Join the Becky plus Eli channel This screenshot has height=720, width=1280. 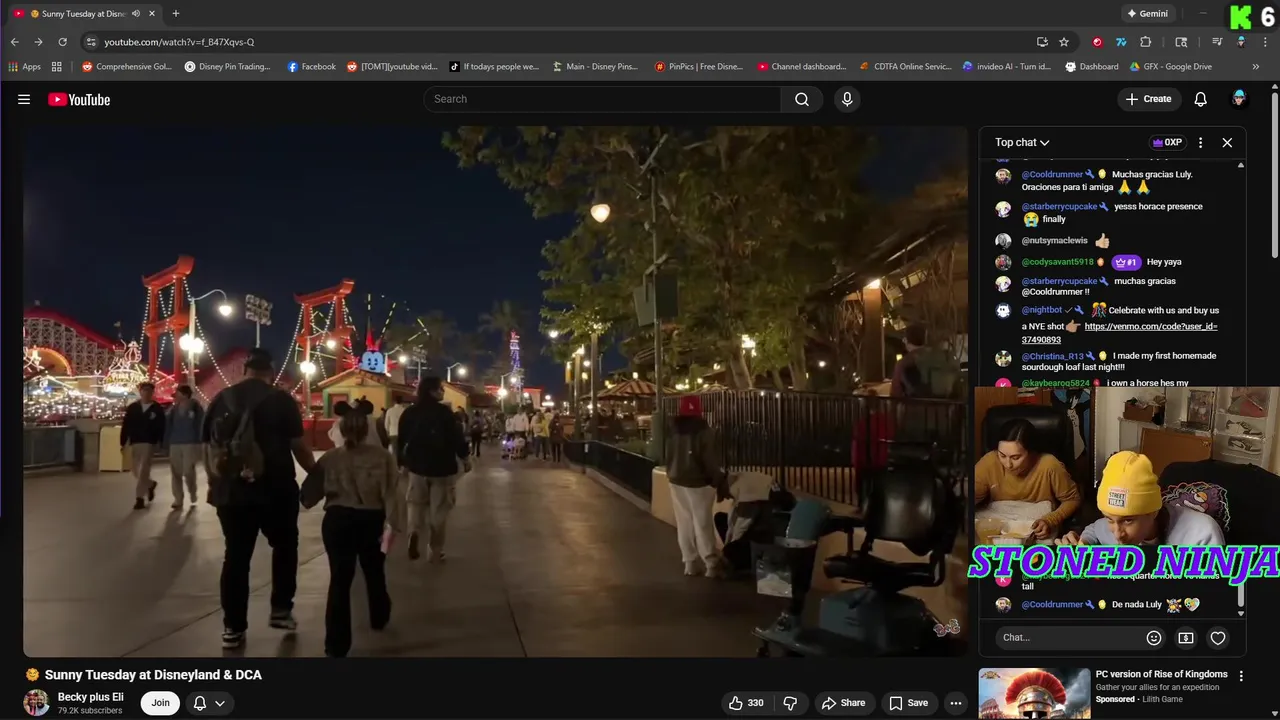coord(160,703)
